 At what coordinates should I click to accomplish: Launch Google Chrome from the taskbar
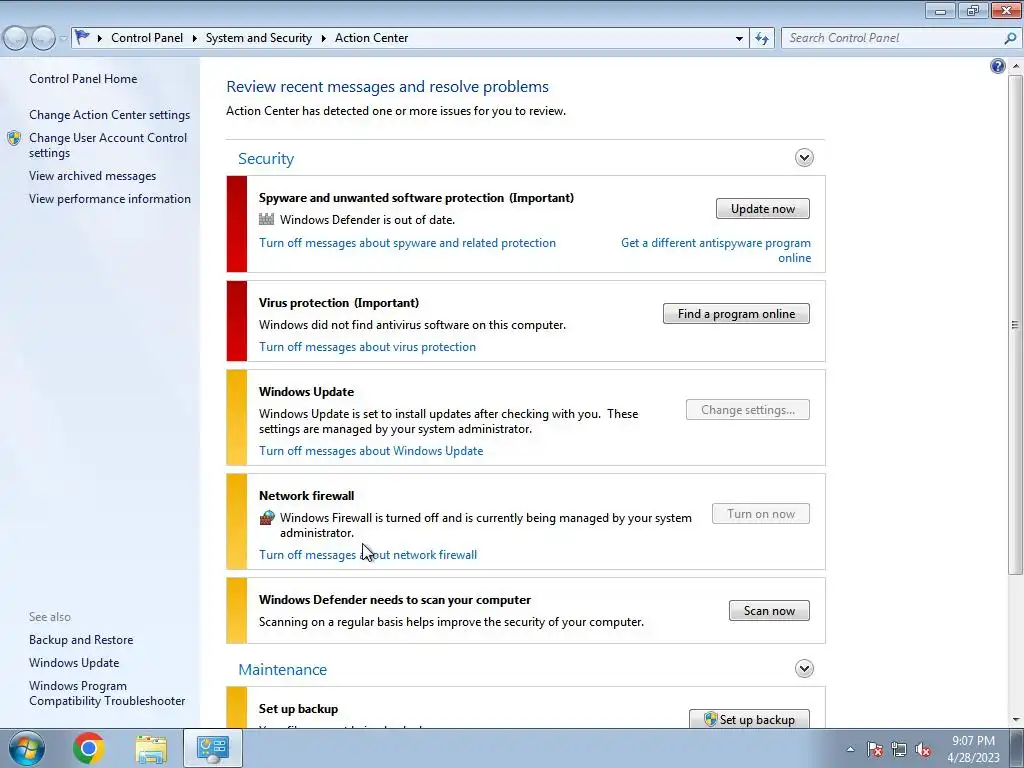click(88, 748)
